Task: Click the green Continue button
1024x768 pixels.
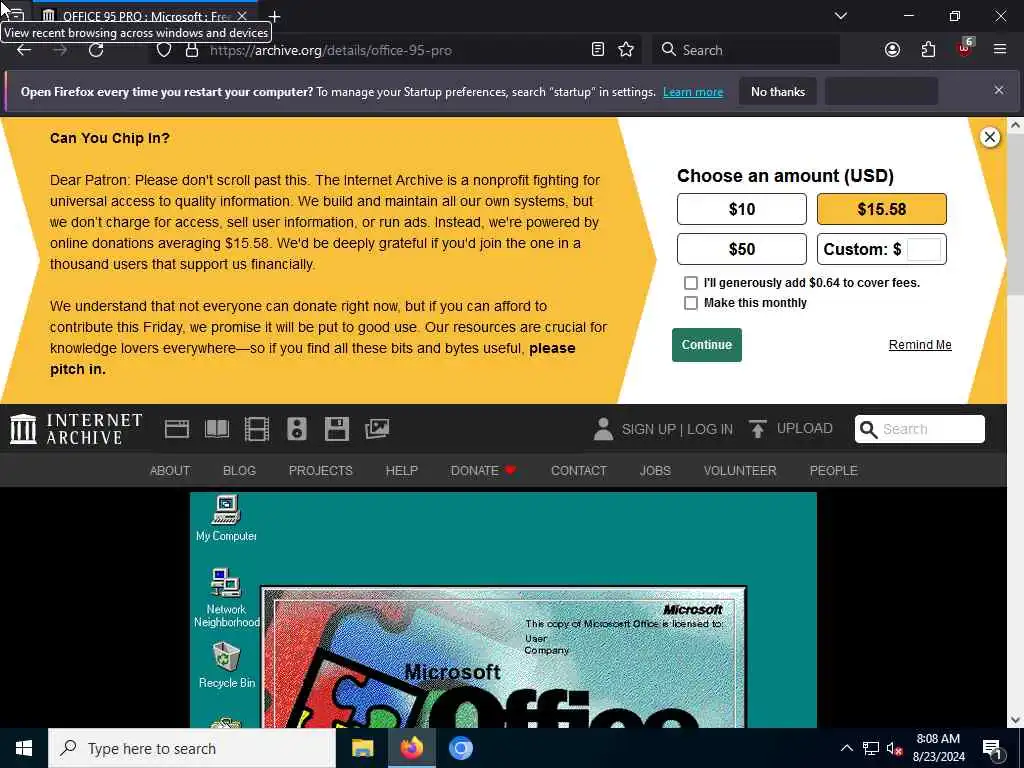Action: click(707, 345)
